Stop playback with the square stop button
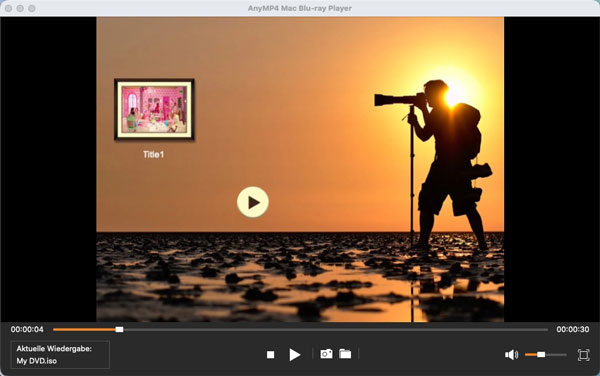600x376 pixels. pos(271,355)
